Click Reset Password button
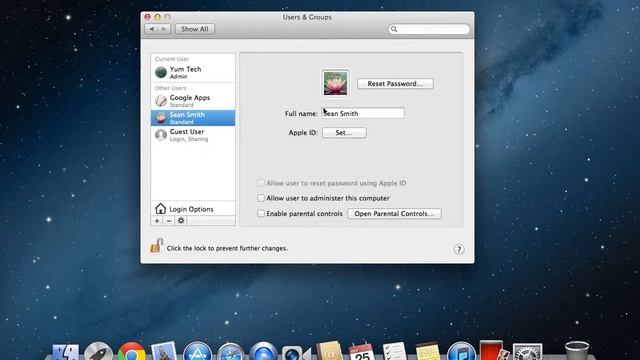The height and width of the screenshot is (360, 640). pyautogui.click(x=395, y=84)
